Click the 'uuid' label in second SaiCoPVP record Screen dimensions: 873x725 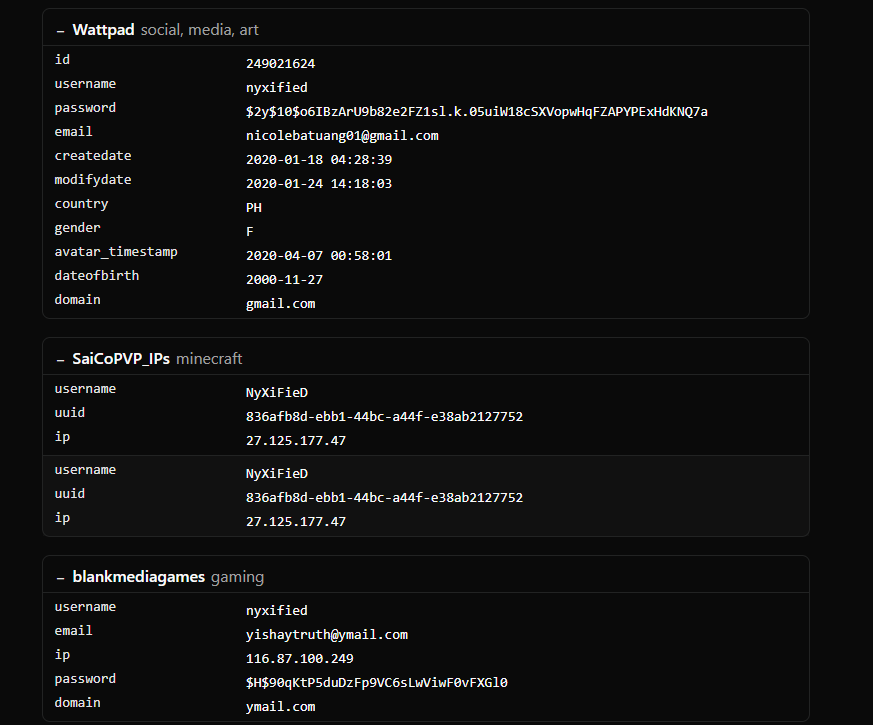pyautogui.click(x=70, y=494)
